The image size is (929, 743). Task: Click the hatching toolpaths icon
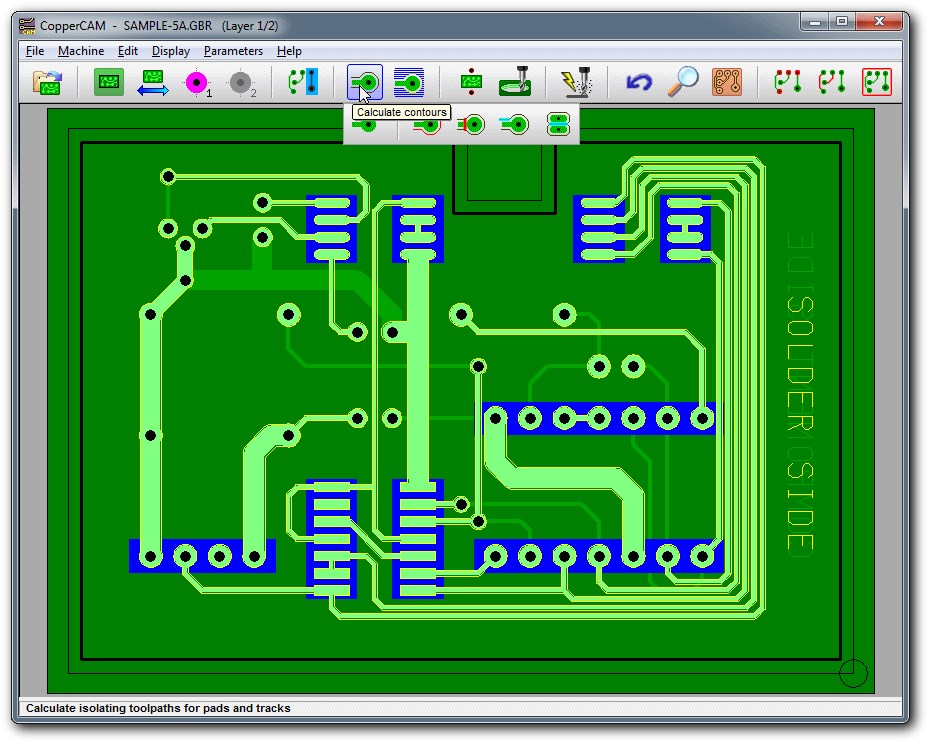[409, 82]
